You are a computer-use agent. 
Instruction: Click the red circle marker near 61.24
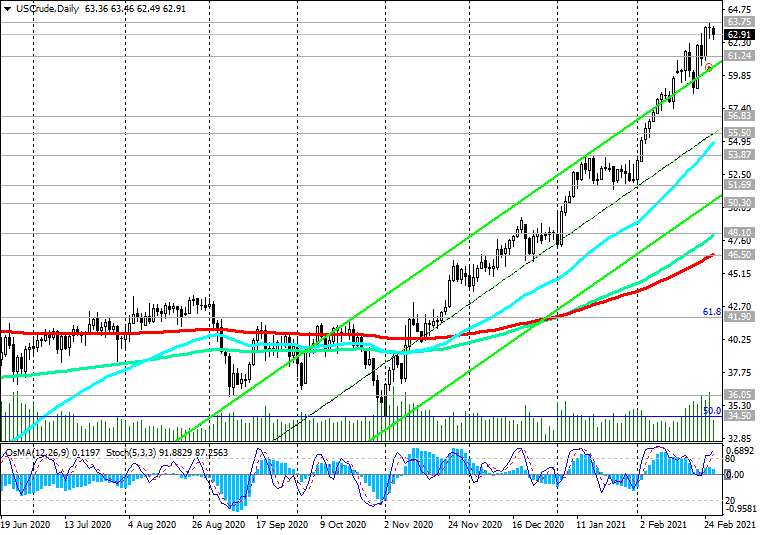click(x=709, y=67)
